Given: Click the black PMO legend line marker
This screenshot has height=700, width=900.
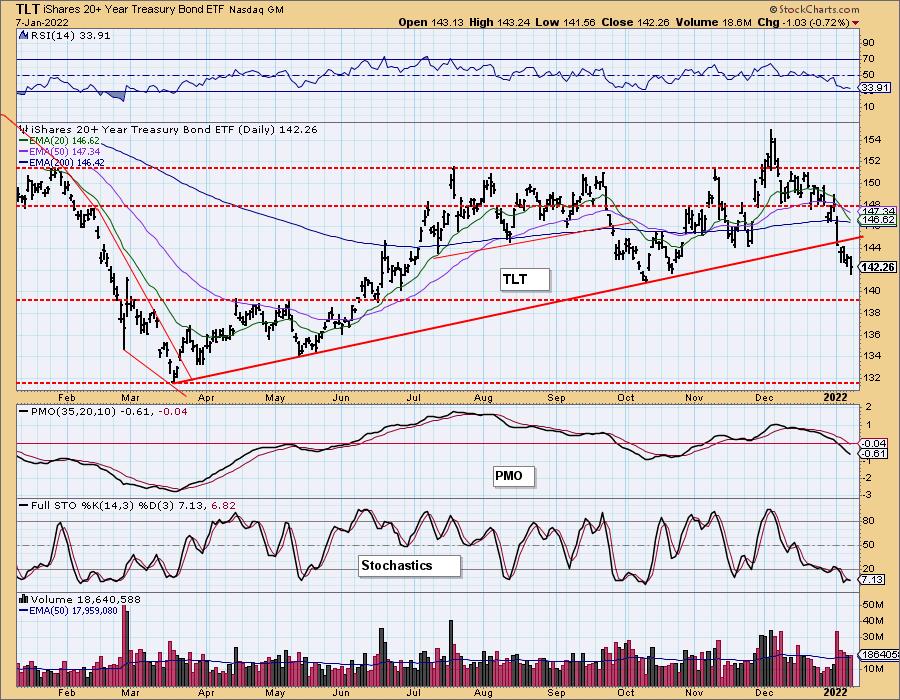Looking at the screenshot, I should click(24, 411).
